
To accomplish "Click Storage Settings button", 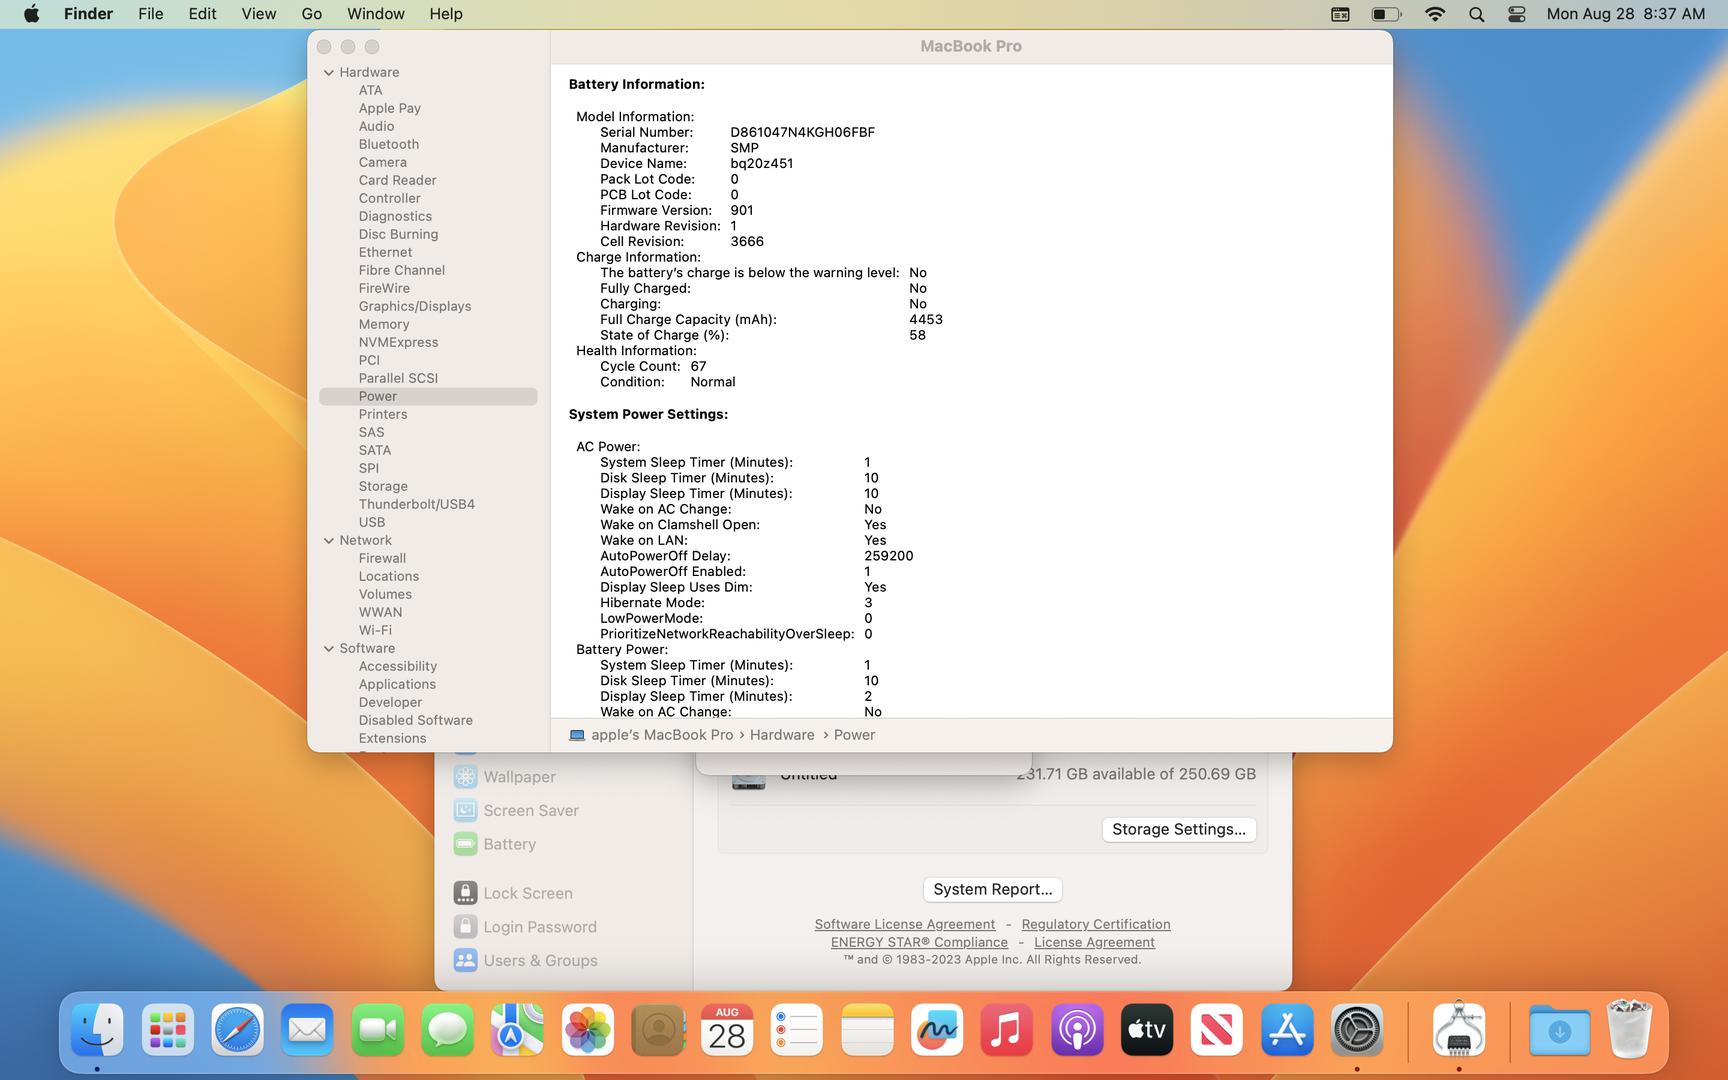I will (x=1179, y=829).
